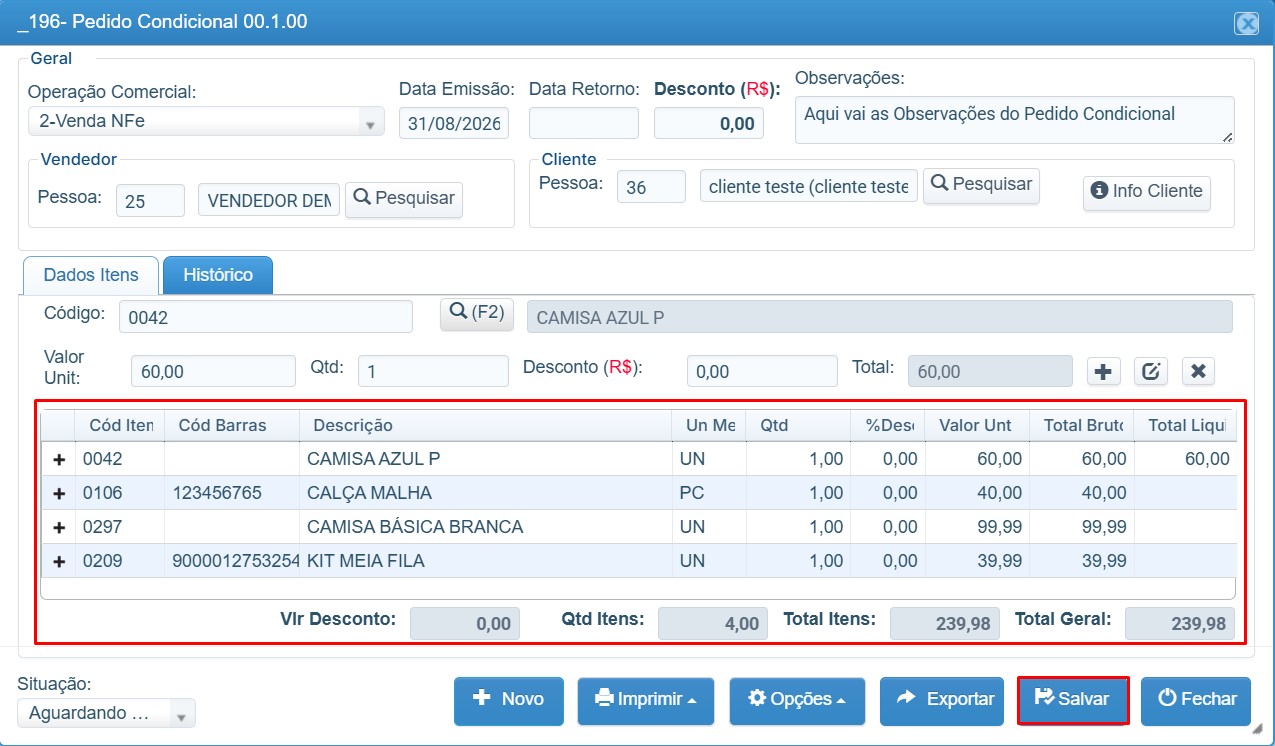Search for a Vendedor with Pesquisar

404,198
